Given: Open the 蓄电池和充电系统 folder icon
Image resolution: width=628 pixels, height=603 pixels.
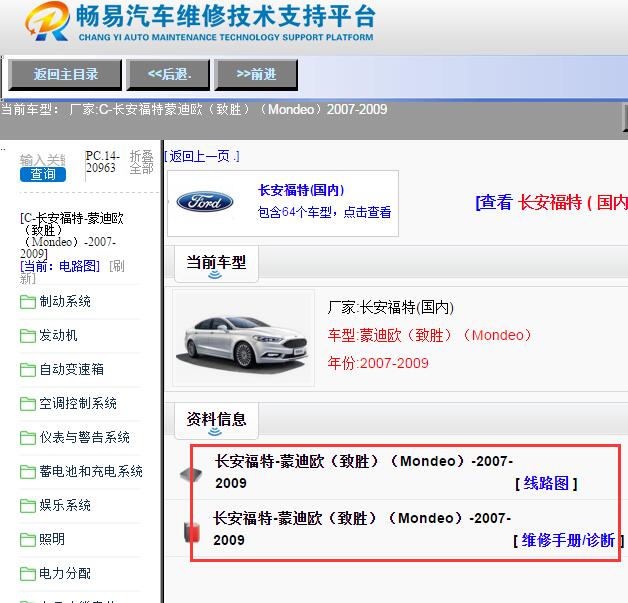Looking at the screenshot, I should click(28, 472).
